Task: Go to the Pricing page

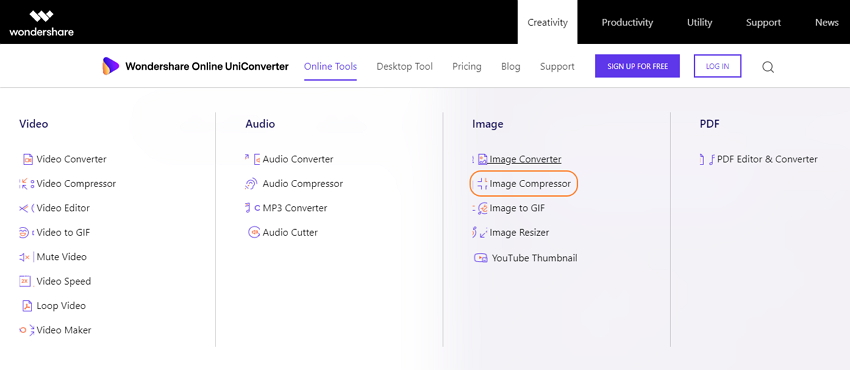Action: pos(467,67)
